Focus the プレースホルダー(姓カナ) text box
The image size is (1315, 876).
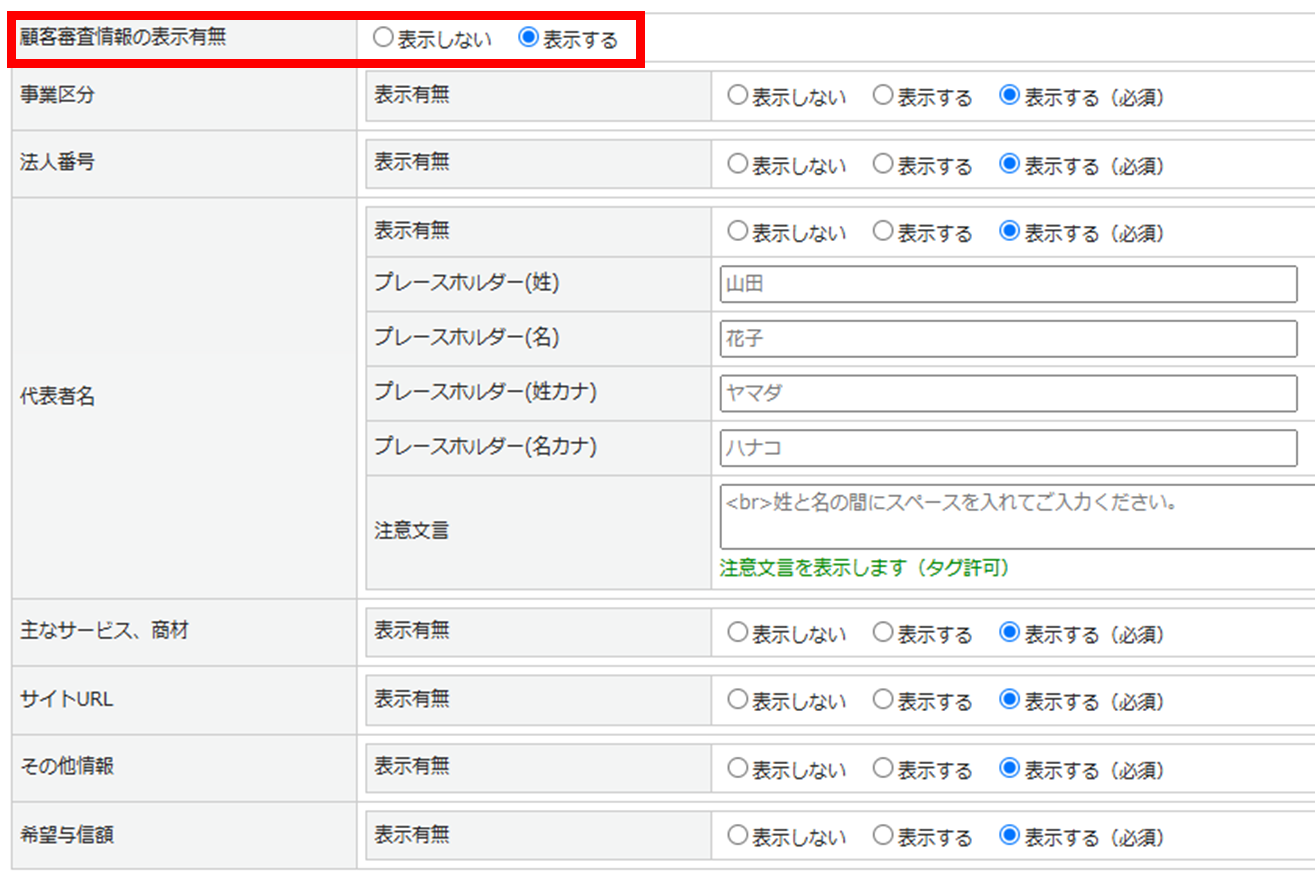(x=1008, y=394)
